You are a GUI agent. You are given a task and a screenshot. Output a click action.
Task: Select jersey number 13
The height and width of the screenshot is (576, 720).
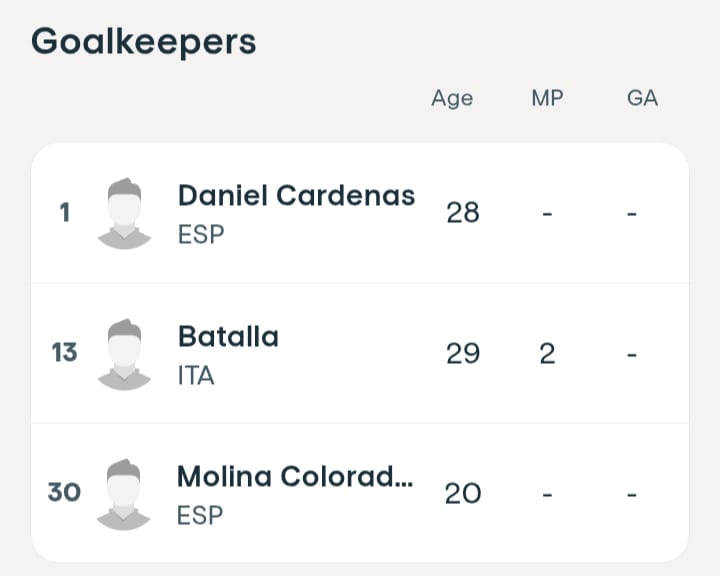[64, 353]
